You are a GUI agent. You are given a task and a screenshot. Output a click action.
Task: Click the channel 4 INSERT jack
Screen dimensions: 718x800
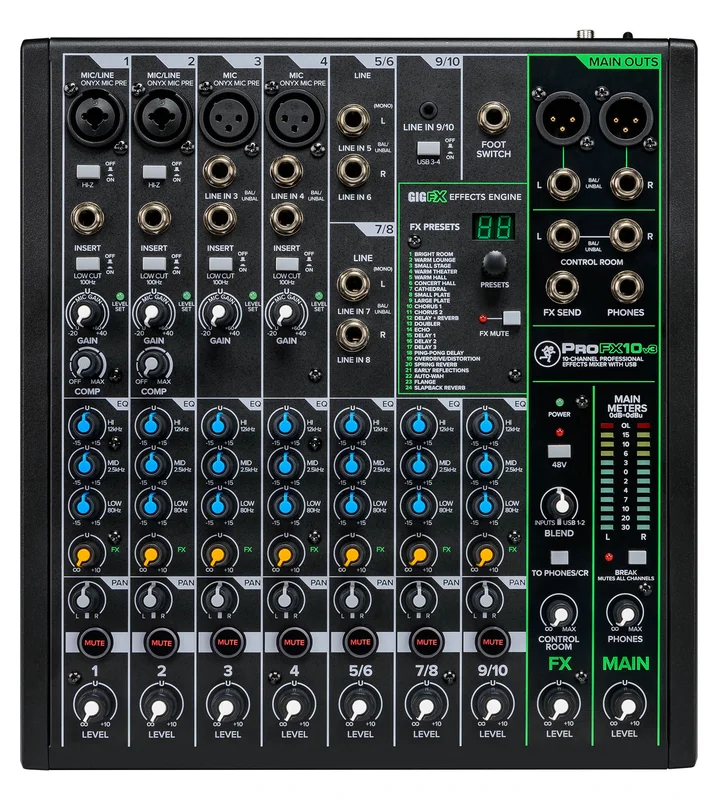tap(286, 218)
